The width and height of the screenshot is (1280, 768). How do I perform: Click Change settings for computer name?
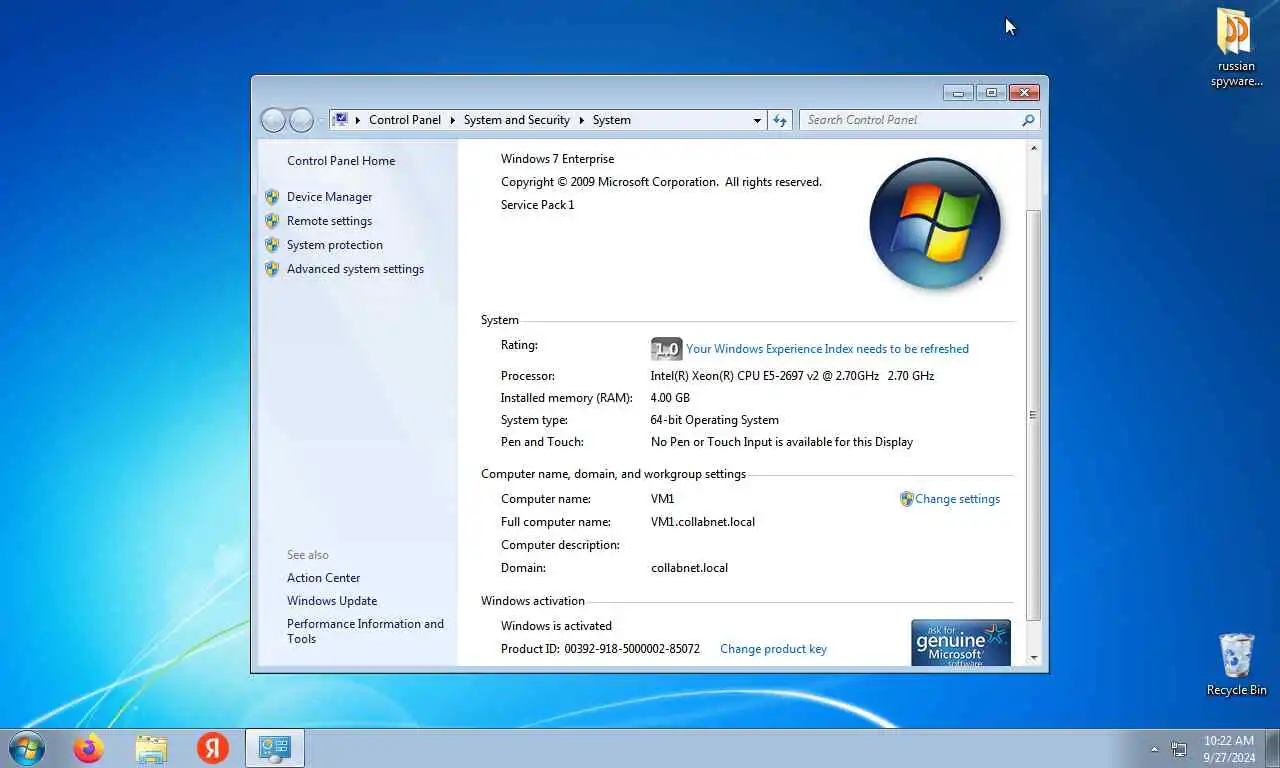(x=957, y=499)
